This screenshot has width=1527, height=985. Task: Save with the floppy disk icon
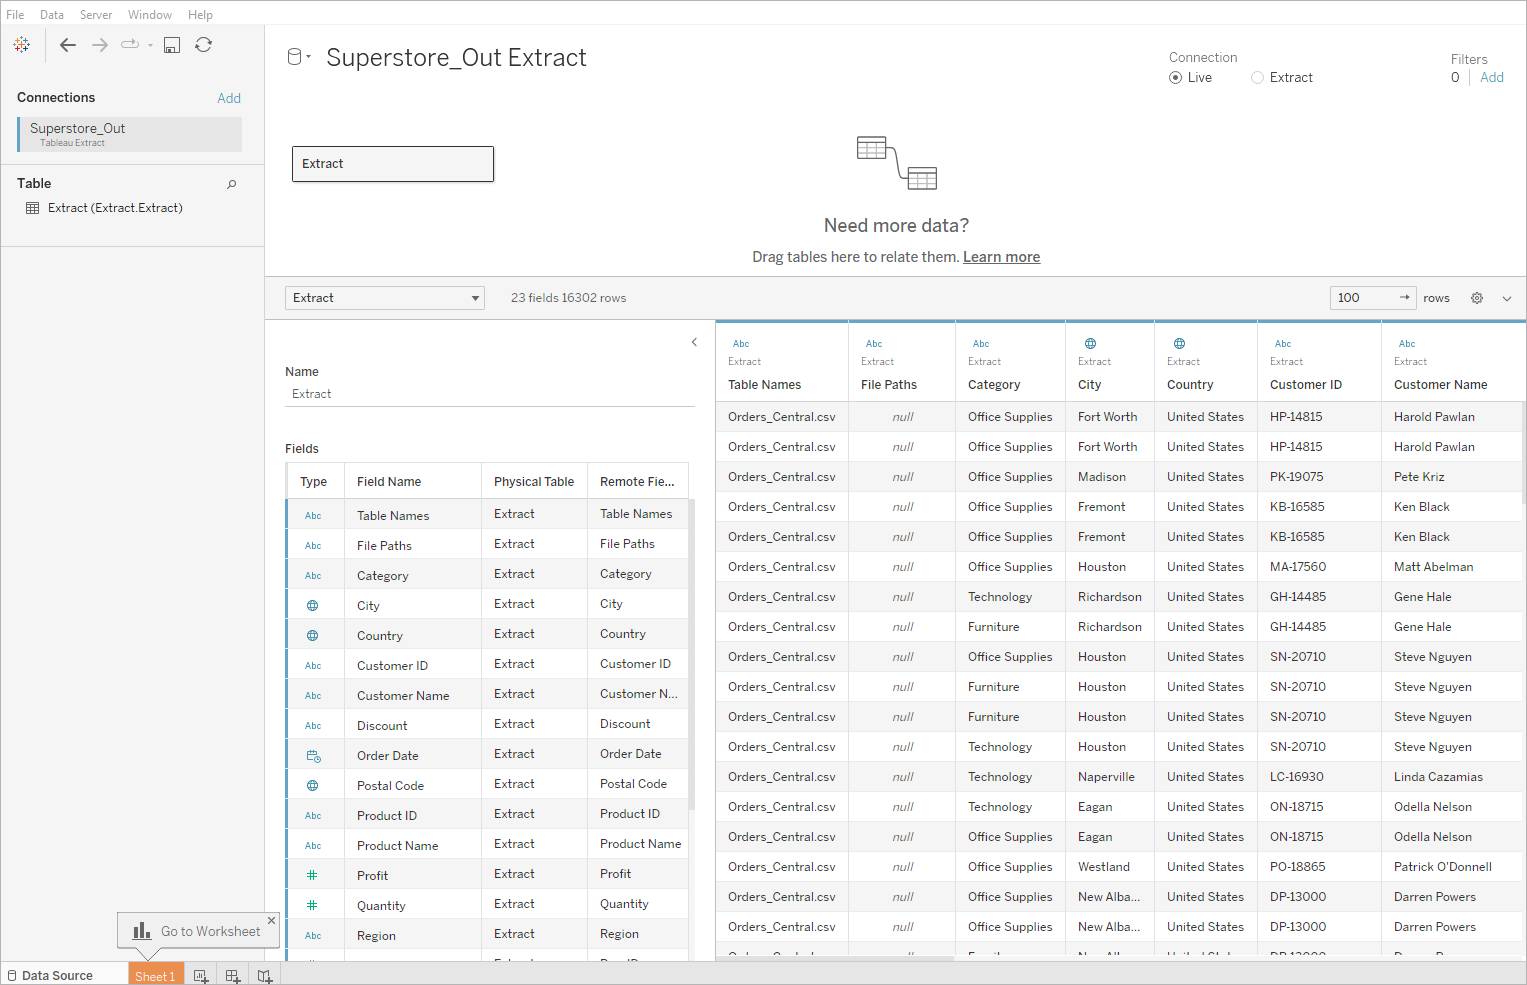click(172, 45)
